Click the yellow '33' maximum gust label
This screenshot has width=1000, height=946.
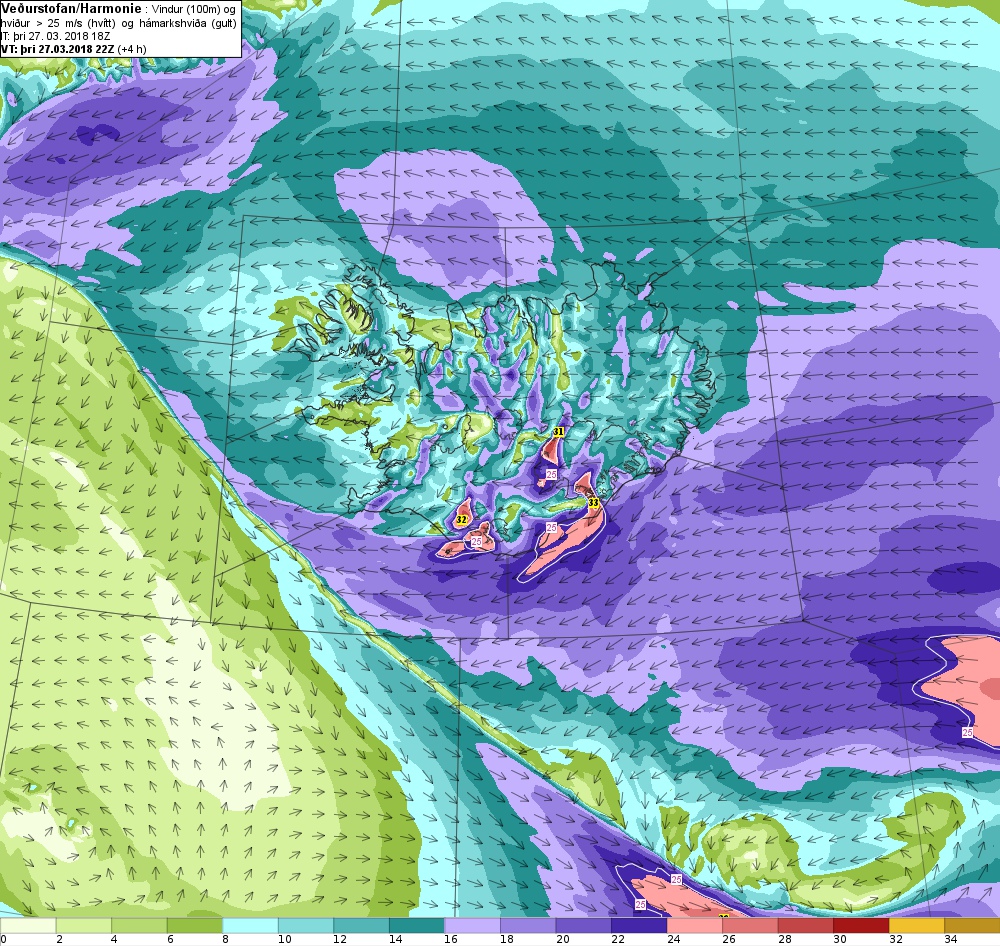pyautogui.click(x=593, y=503)
